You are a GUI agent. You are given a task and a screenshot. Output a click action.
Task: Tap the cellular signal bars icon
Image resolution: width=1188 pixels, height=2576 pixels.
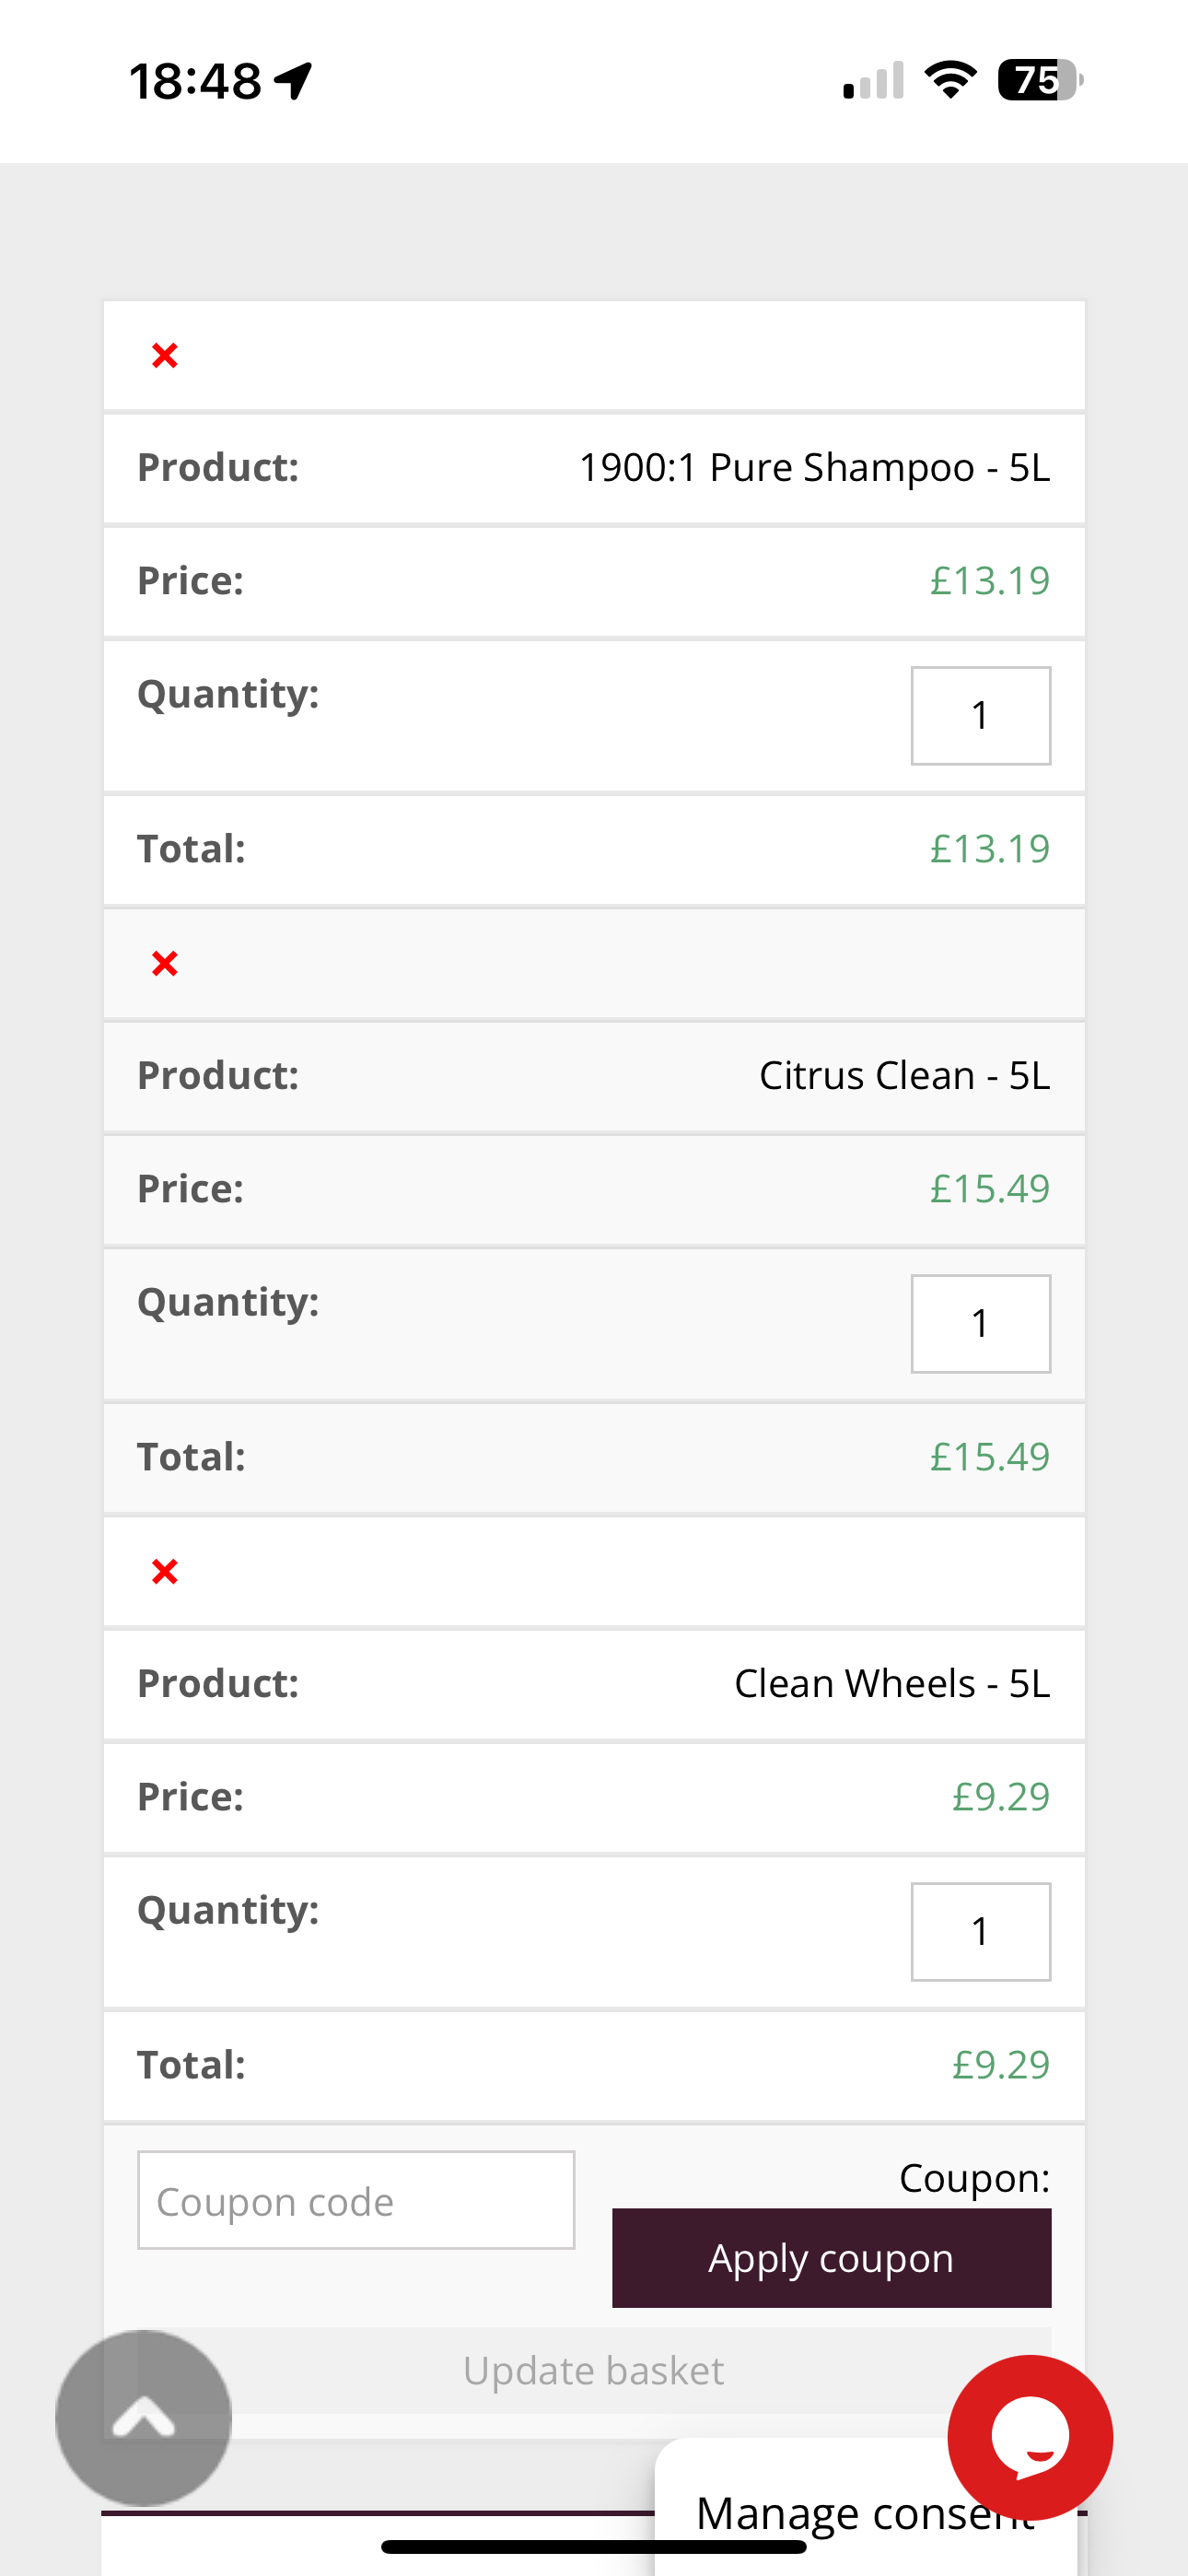pyautogui.click(x=873, y=81)
